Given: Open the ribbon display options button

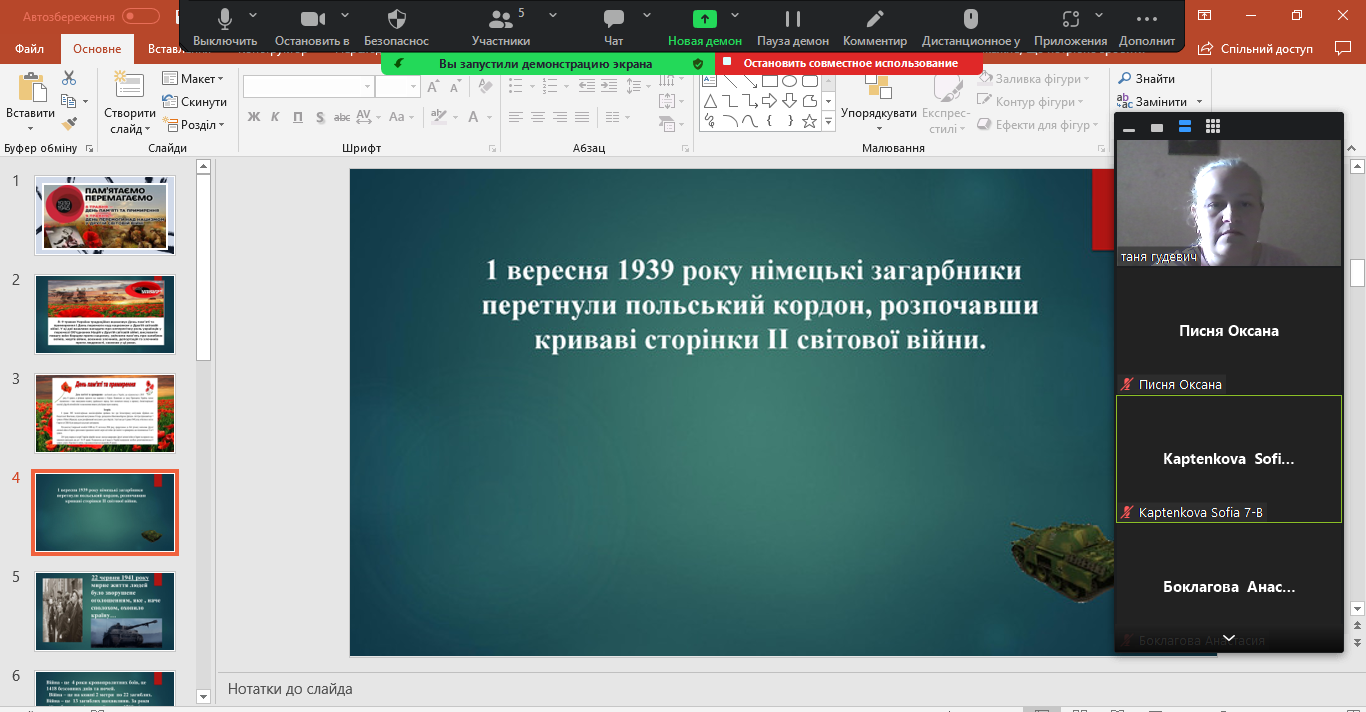Looking at the screenshot, I should [1204, 15].
